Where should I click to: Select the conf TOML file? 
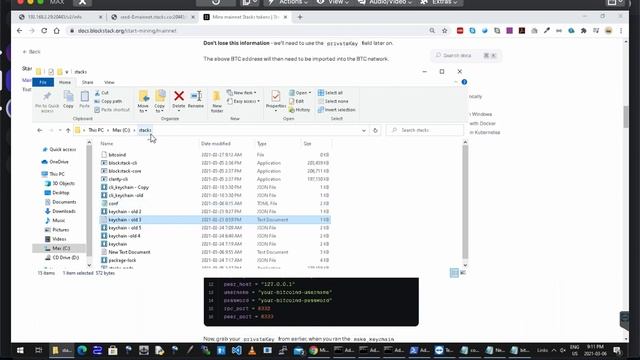pyautogui.click(x=215, y=203)
